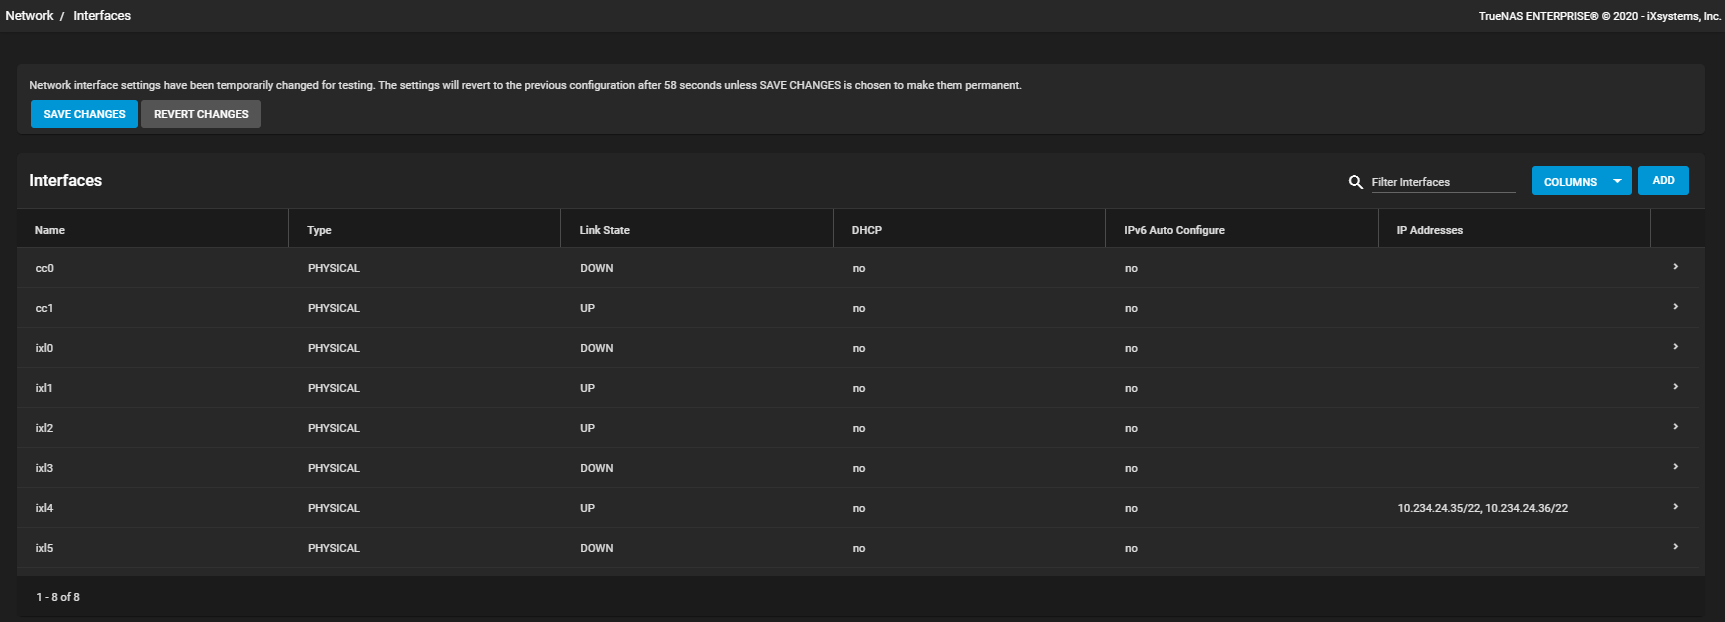
Task: Expand the ixl1 row details chevron
Action: [1675, 387]
